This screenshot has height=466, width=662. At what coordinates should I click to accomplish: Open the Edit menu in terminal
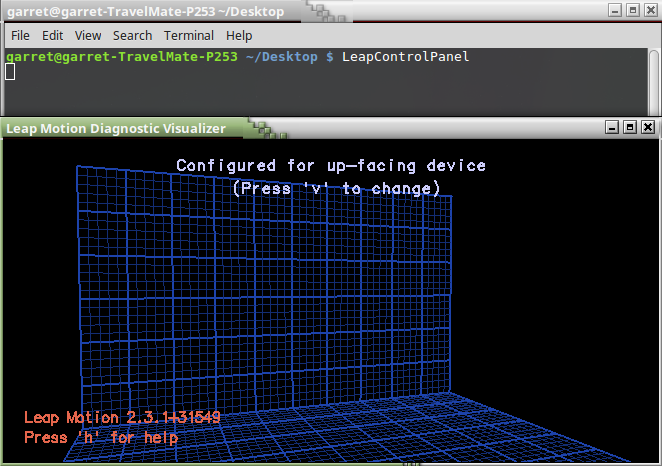(52, 35)
